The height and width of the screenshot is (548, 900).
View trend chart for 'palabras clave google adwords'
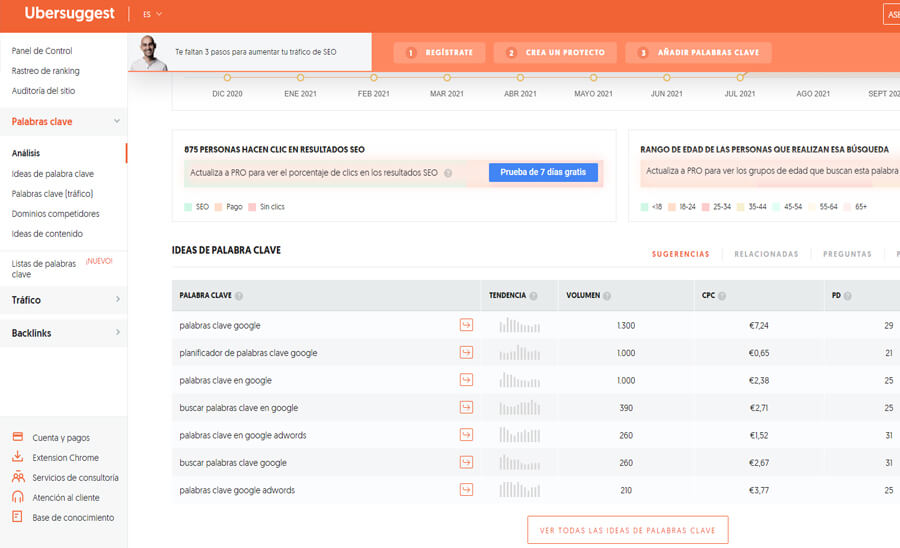point(519,490)
